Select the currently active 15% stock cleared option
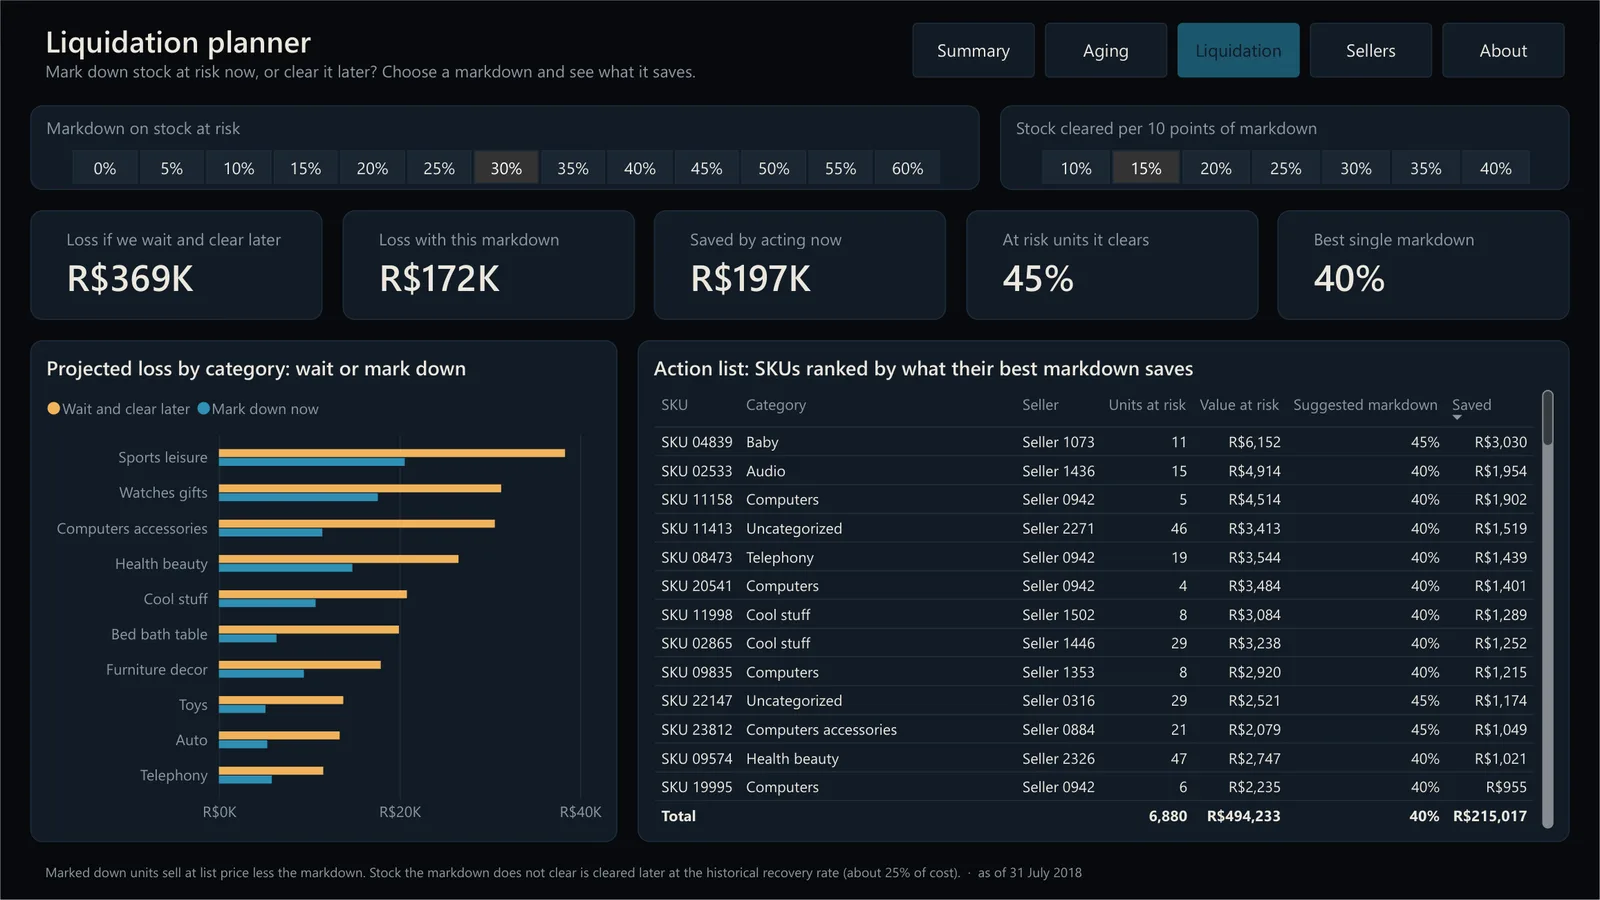1600x900 pixels. 1146,168
